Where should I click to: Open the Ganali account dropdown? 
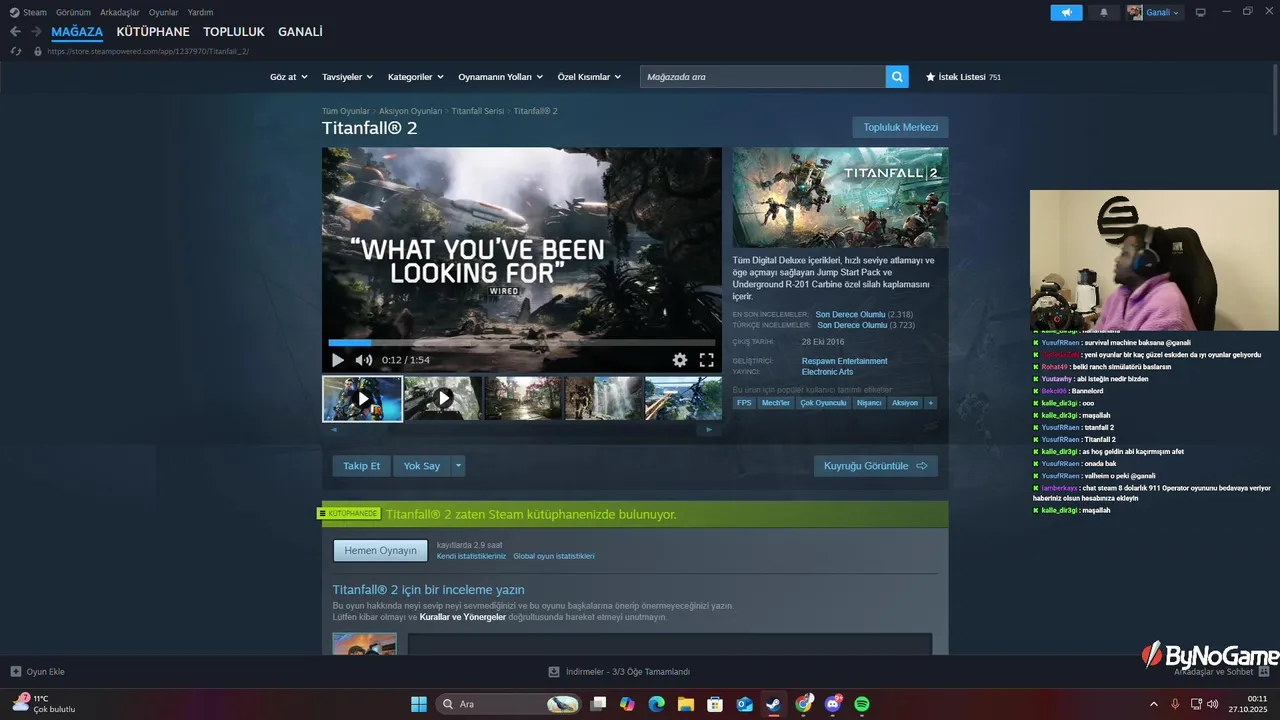point(1155,12)
